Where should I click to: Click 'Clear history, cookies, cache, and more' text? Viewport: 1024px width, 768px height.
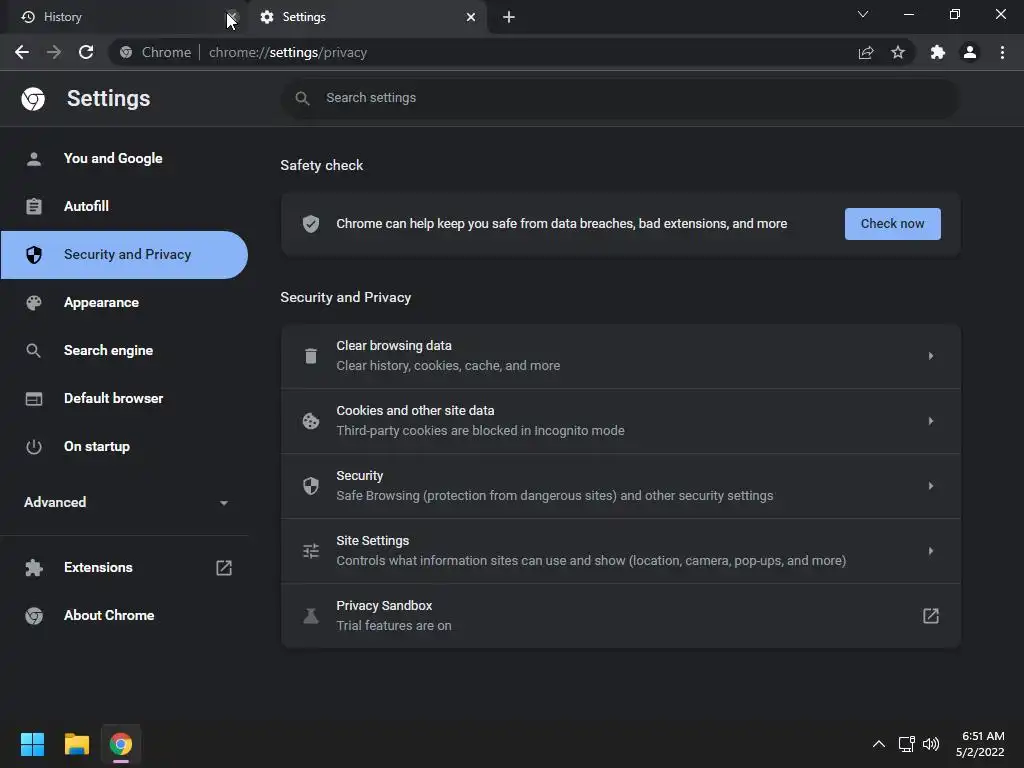coord(448,366)
